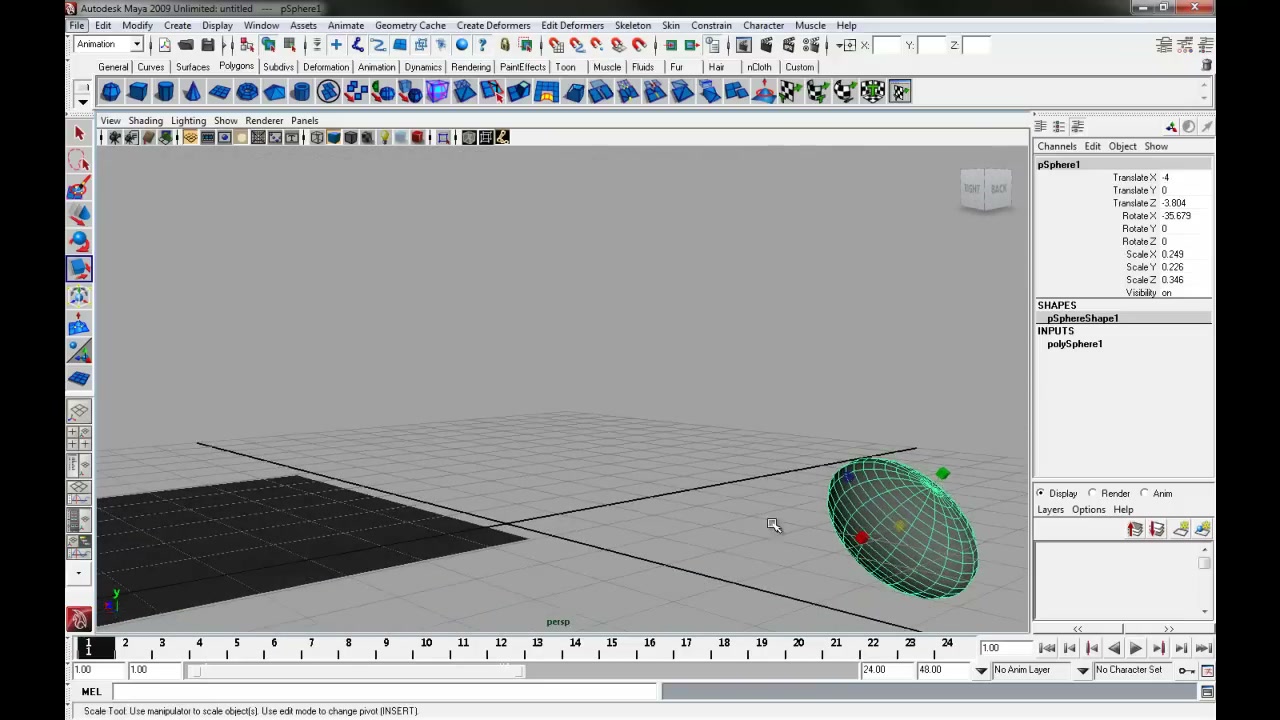The height and width of the screenshot is (720, 1280).
Task: Activate the Rotate tool in toolbox
Action: [79, 242]
